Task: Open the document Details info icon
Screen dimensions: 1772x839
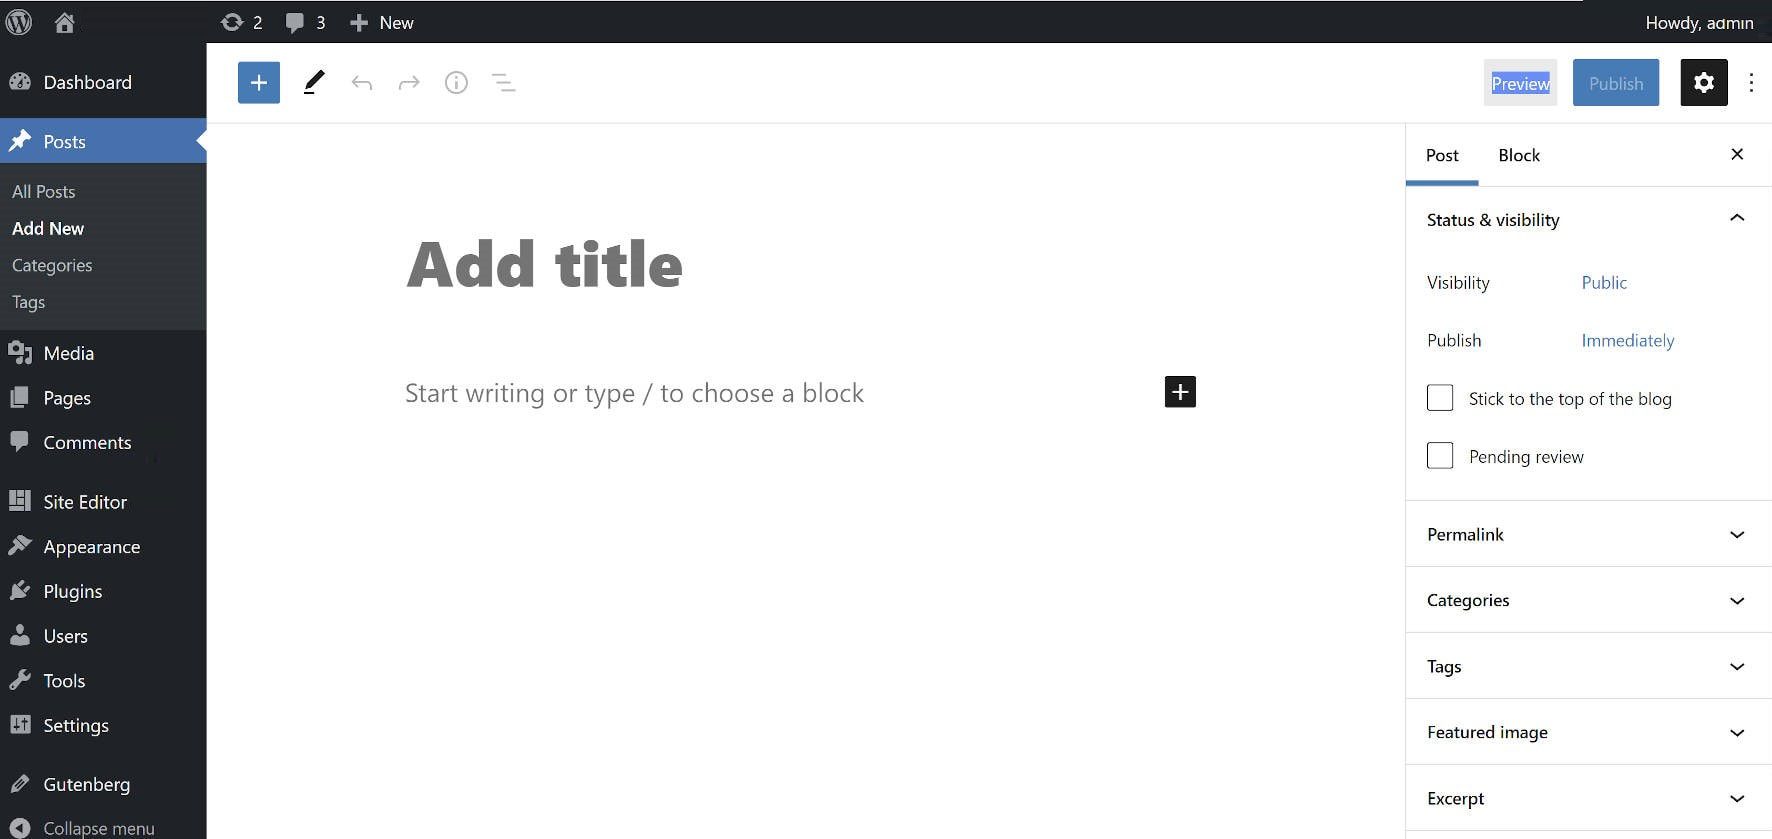Action: click(x=456, y=83)
